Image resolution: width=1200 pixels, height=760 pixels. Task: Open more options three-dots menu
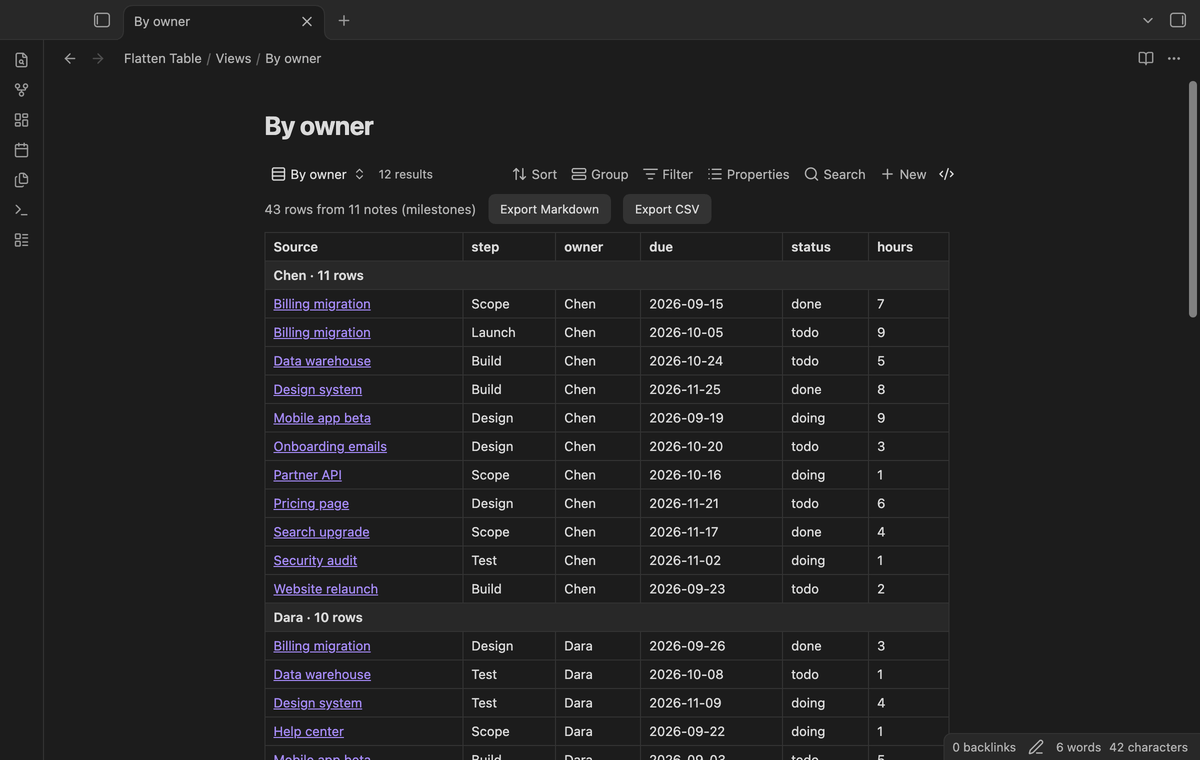coord(1174,58)
